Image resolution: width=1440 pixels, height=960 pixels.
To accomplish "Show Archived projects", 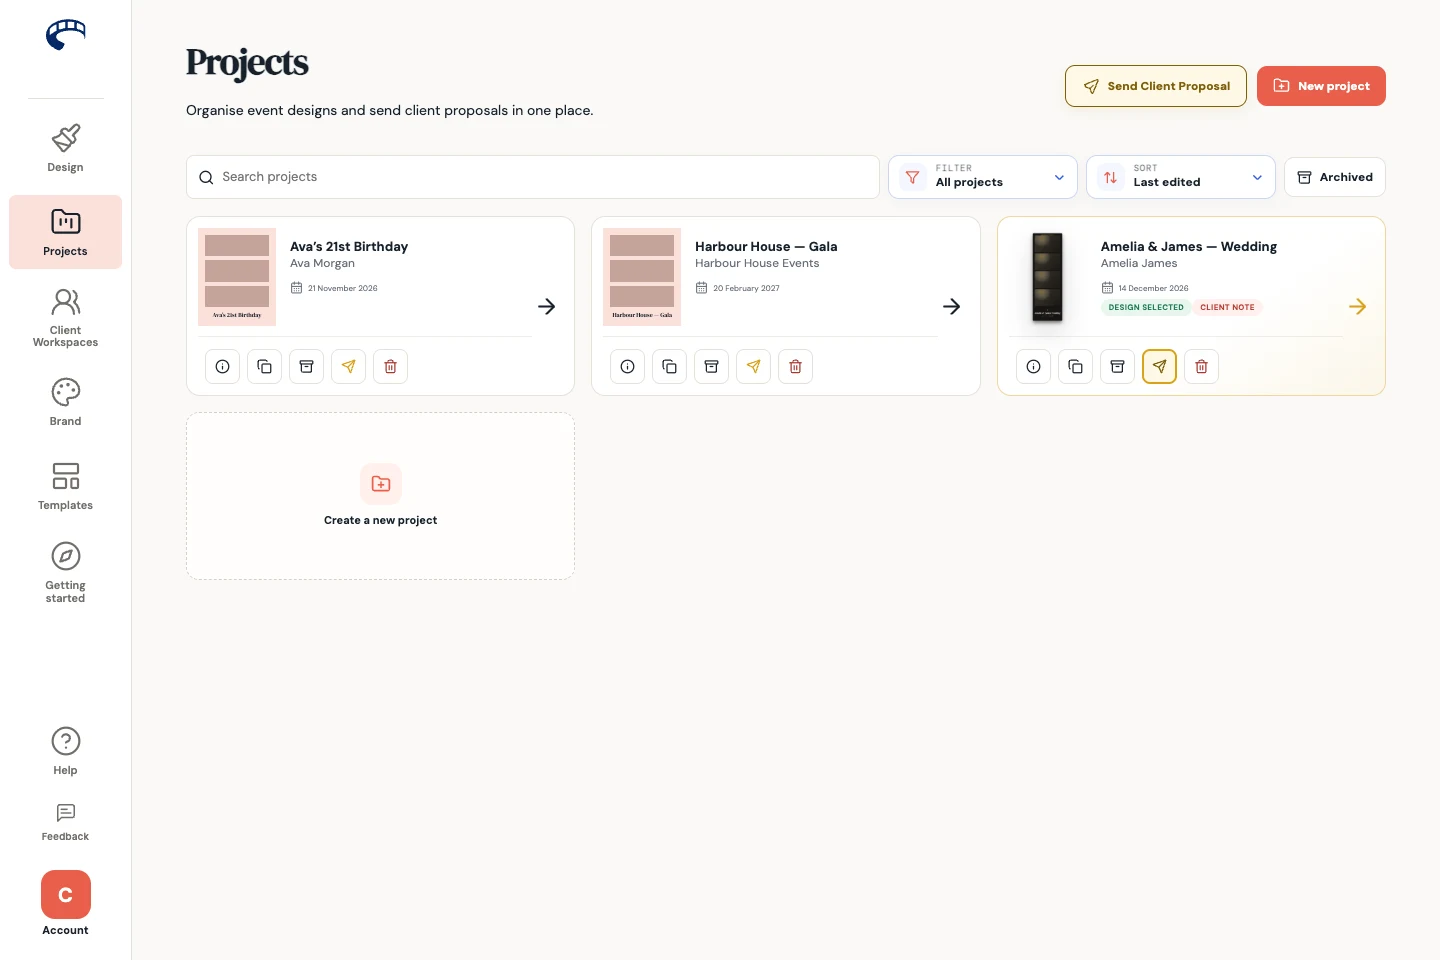I will coord(1335,177).
